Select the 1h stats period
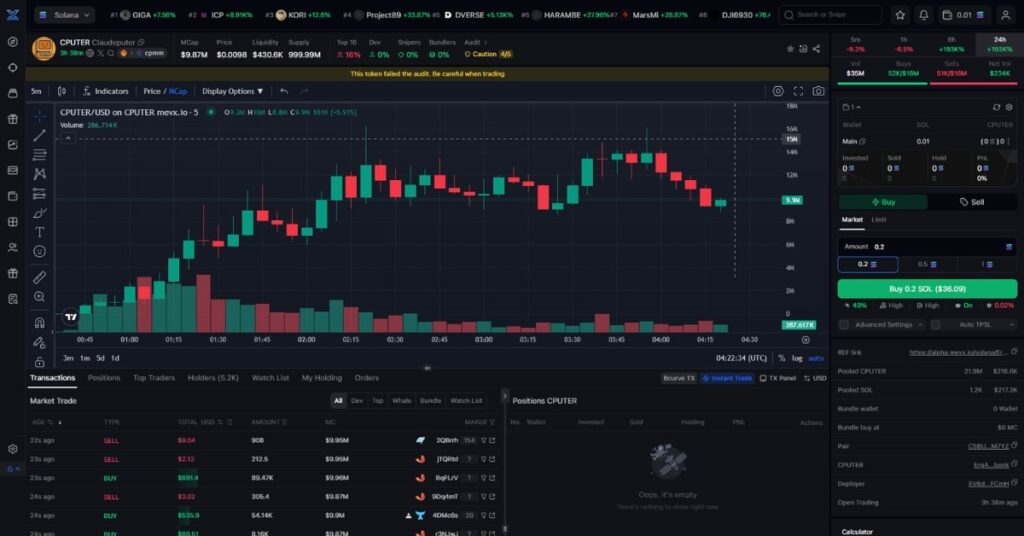 pos(904,44)
